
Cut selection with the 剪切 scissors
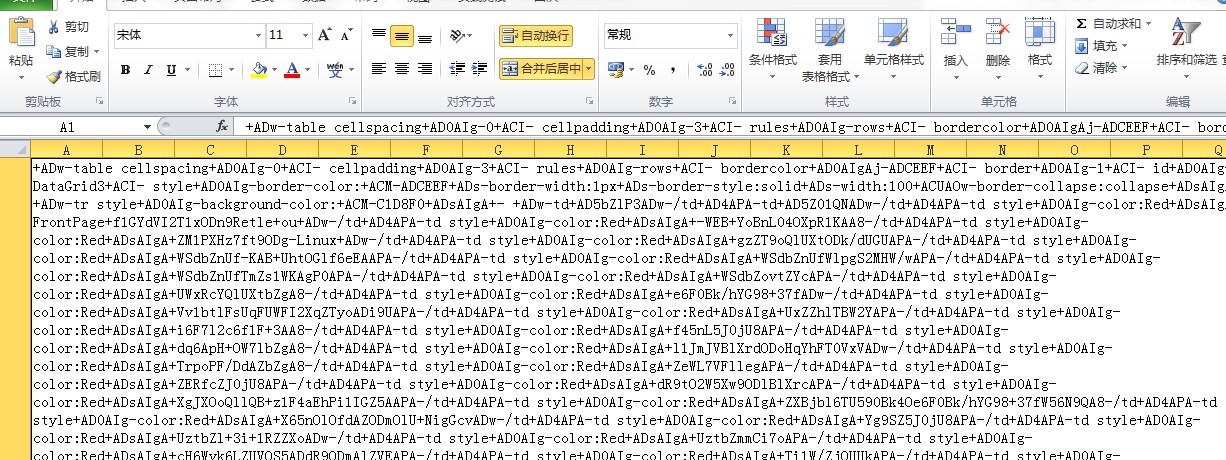pyautogui.click(x=68, y=27)
